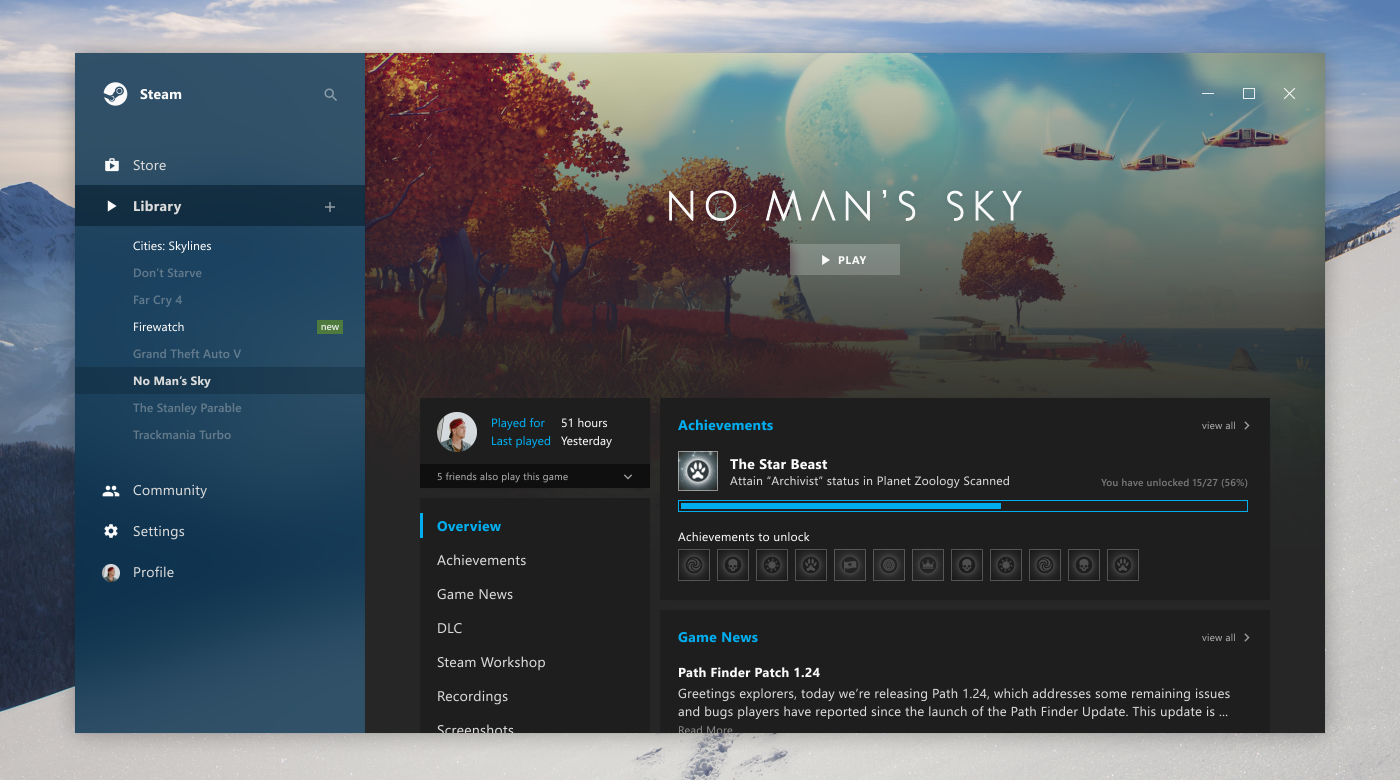Viewport: 1400px width, 780px height.
Task: Open the Recordings tab
Action: pos(472,696)
